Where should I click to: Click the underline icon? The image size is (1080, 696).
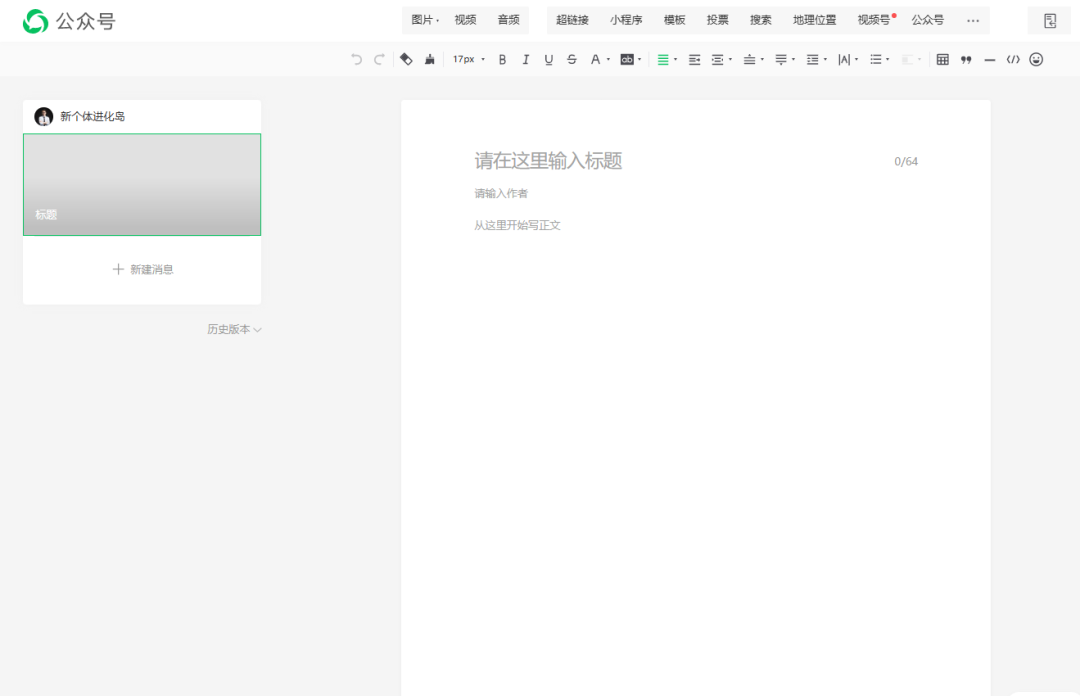pyautogui.click(x=548, y=60)
